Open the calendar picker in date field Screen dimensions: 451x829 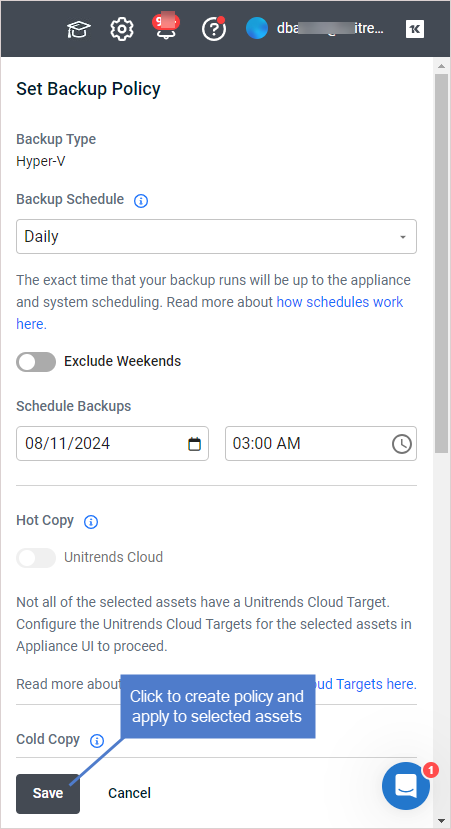[x=195, y=444]
